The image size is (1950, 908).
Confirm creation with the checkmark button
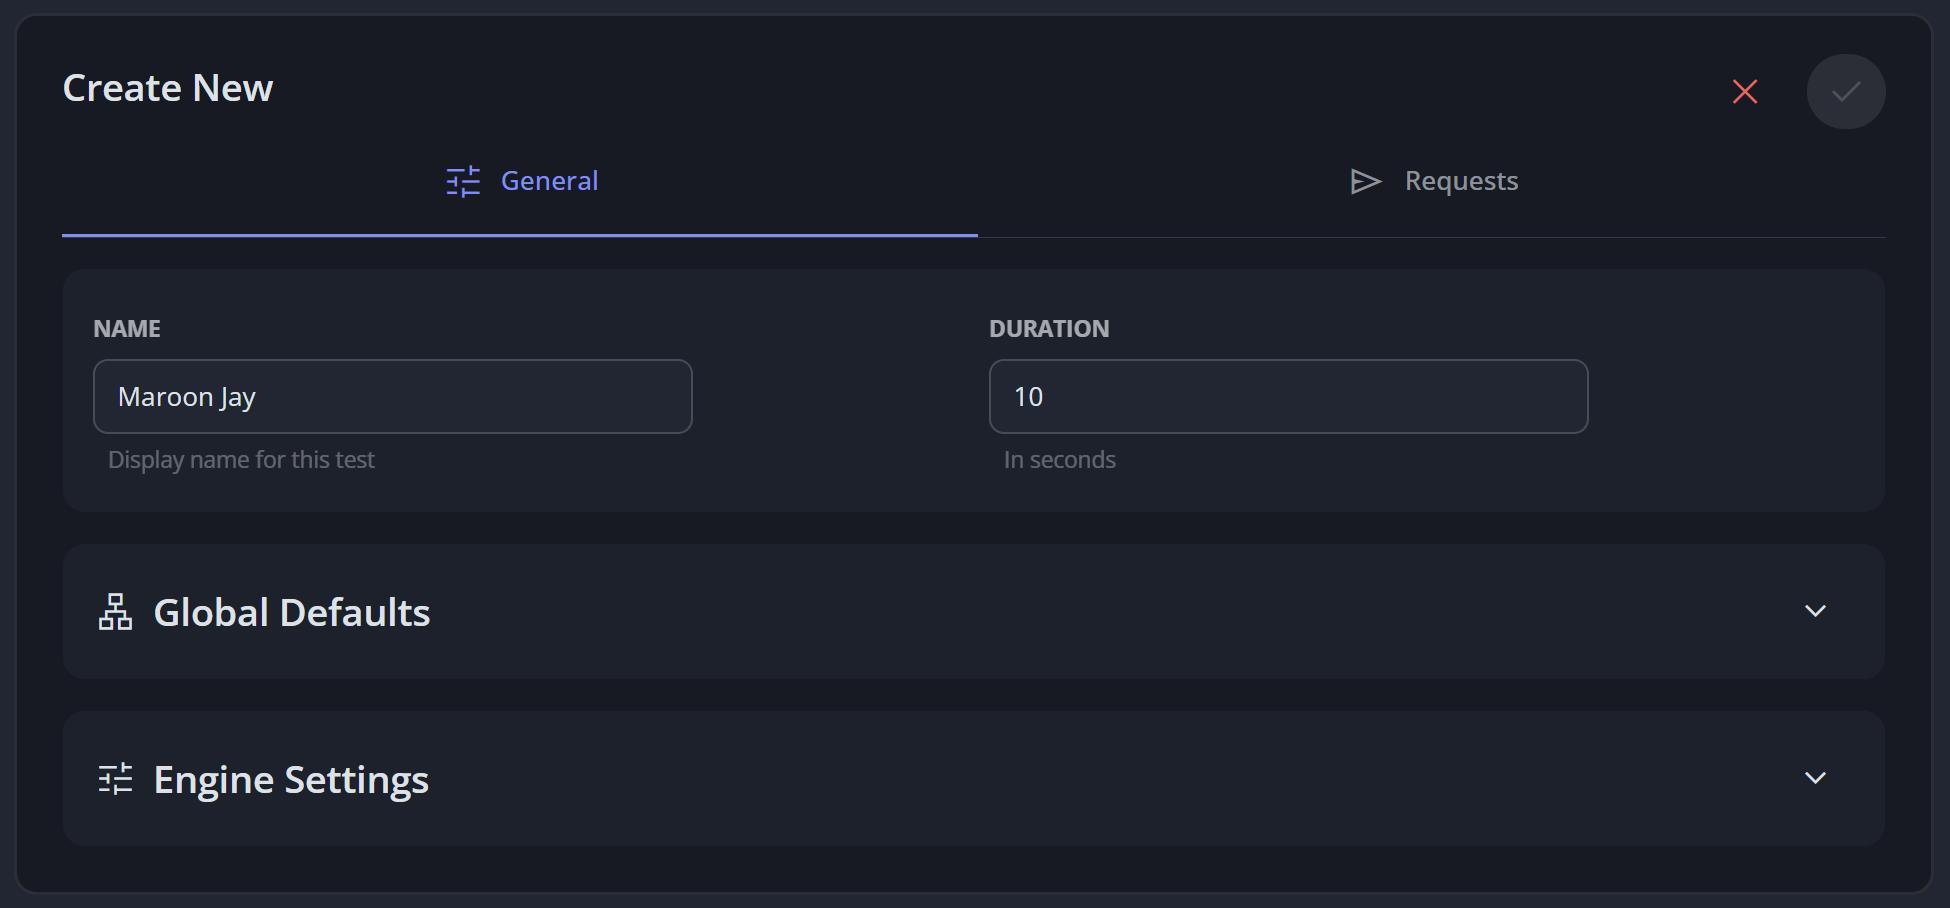[1846, 92]
